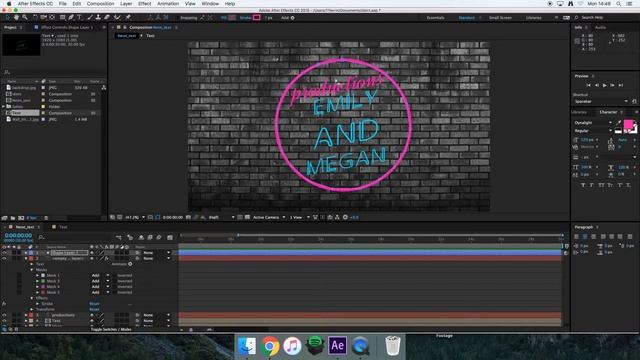Click the shape Fill color swatch

(232, 18)
